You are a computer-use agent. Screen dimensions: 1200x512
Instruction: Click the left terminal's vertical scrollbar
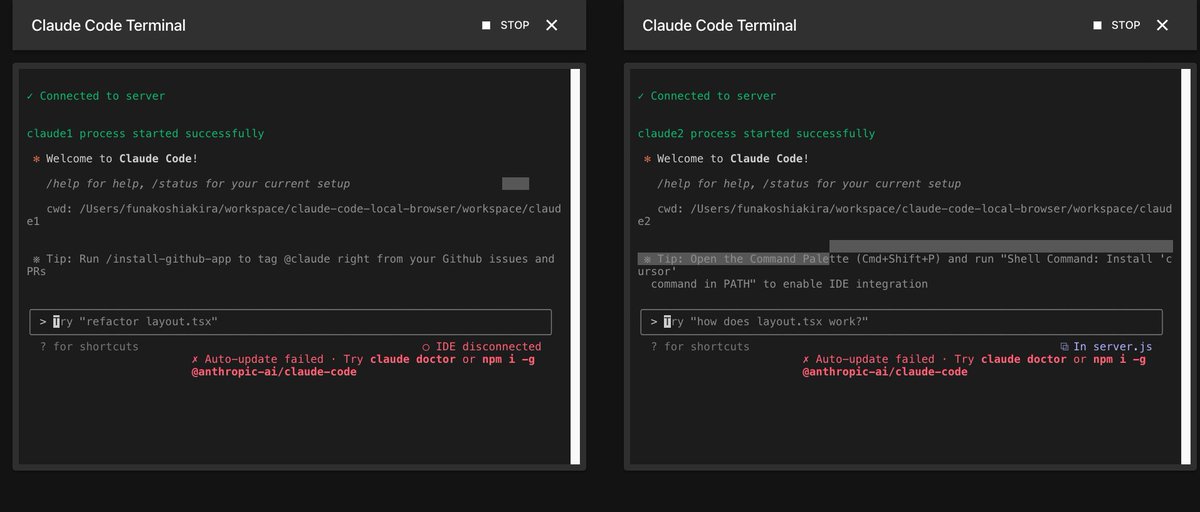coord(575,267)
